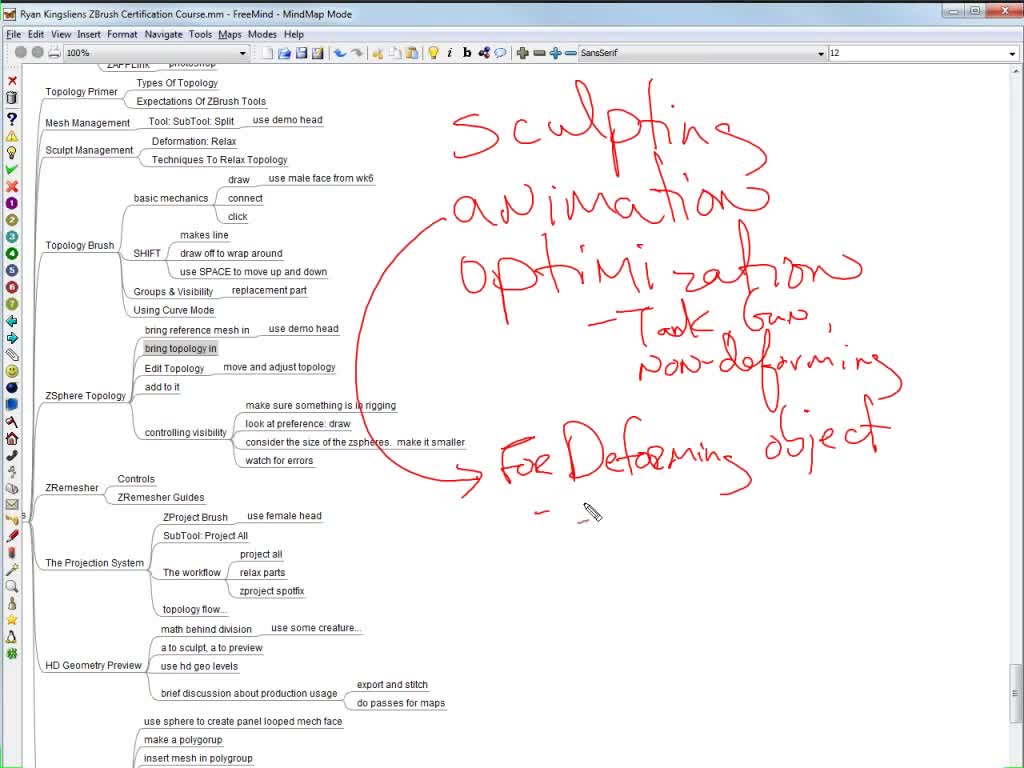Toggle the cloud around the node
Image resolution: width=1024 pixels, height=768 pixels.
click(500, 53)
